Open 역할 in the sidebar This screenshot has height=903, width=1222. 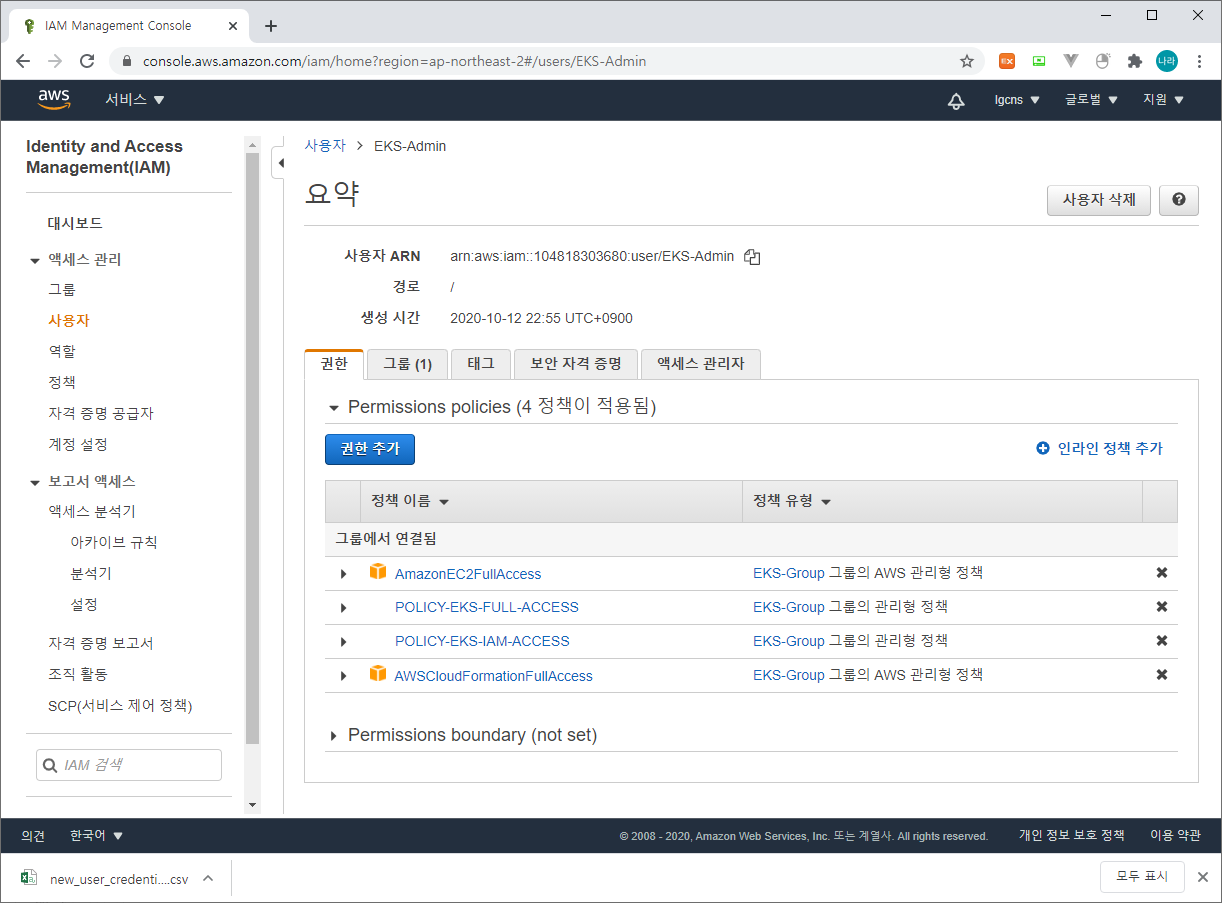62,351
